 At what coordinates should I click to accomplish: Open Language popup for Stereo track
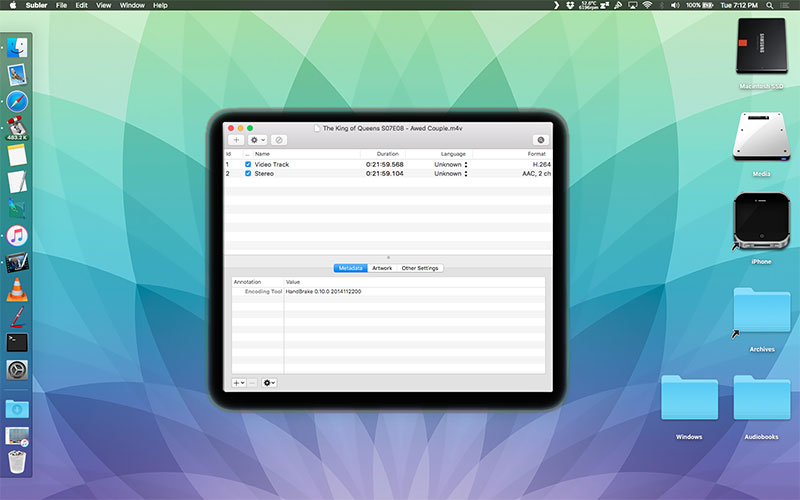[451, 173]
